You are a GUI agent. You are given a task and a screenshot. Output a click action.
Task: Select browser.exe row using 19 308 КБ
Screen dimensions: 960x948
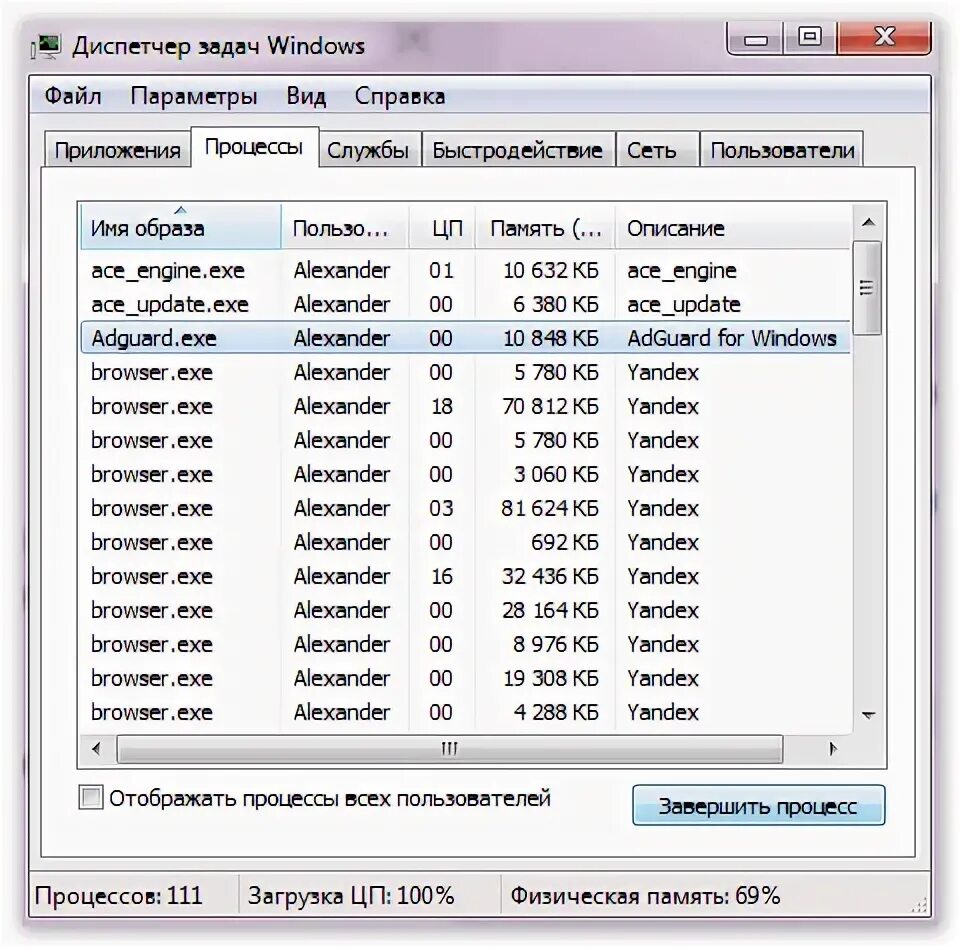(x=465, y=678)
